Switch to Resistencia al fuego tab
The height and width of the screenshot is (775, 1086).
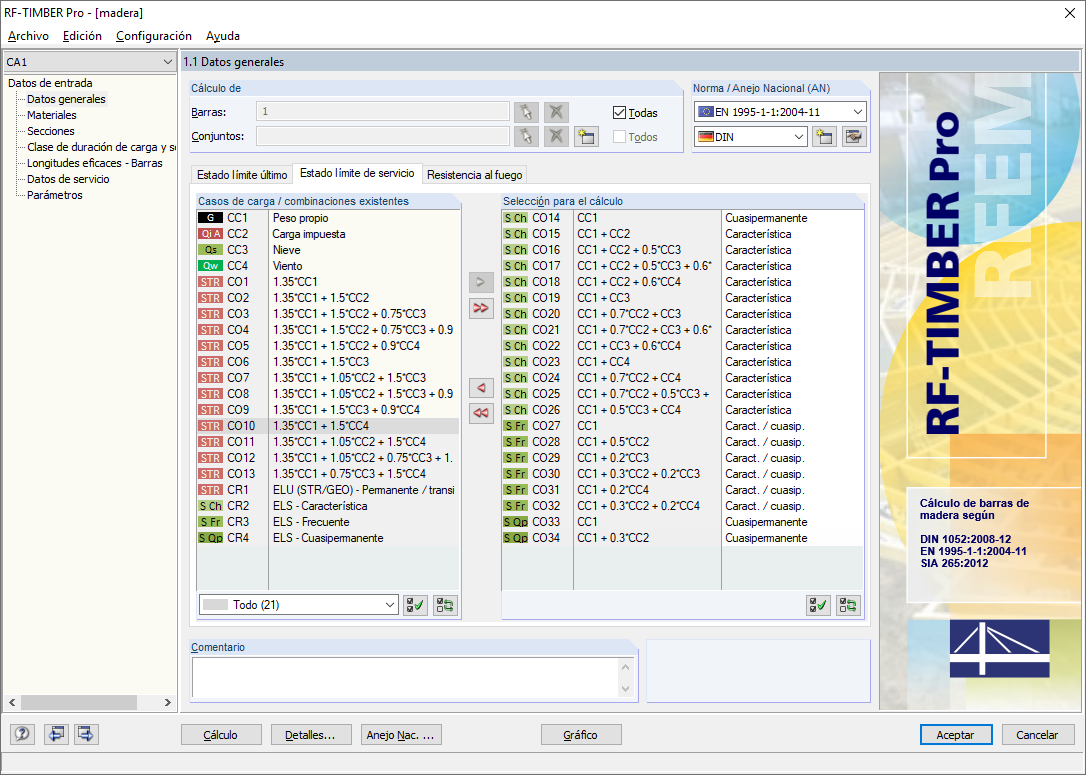(x=474, y=175)
